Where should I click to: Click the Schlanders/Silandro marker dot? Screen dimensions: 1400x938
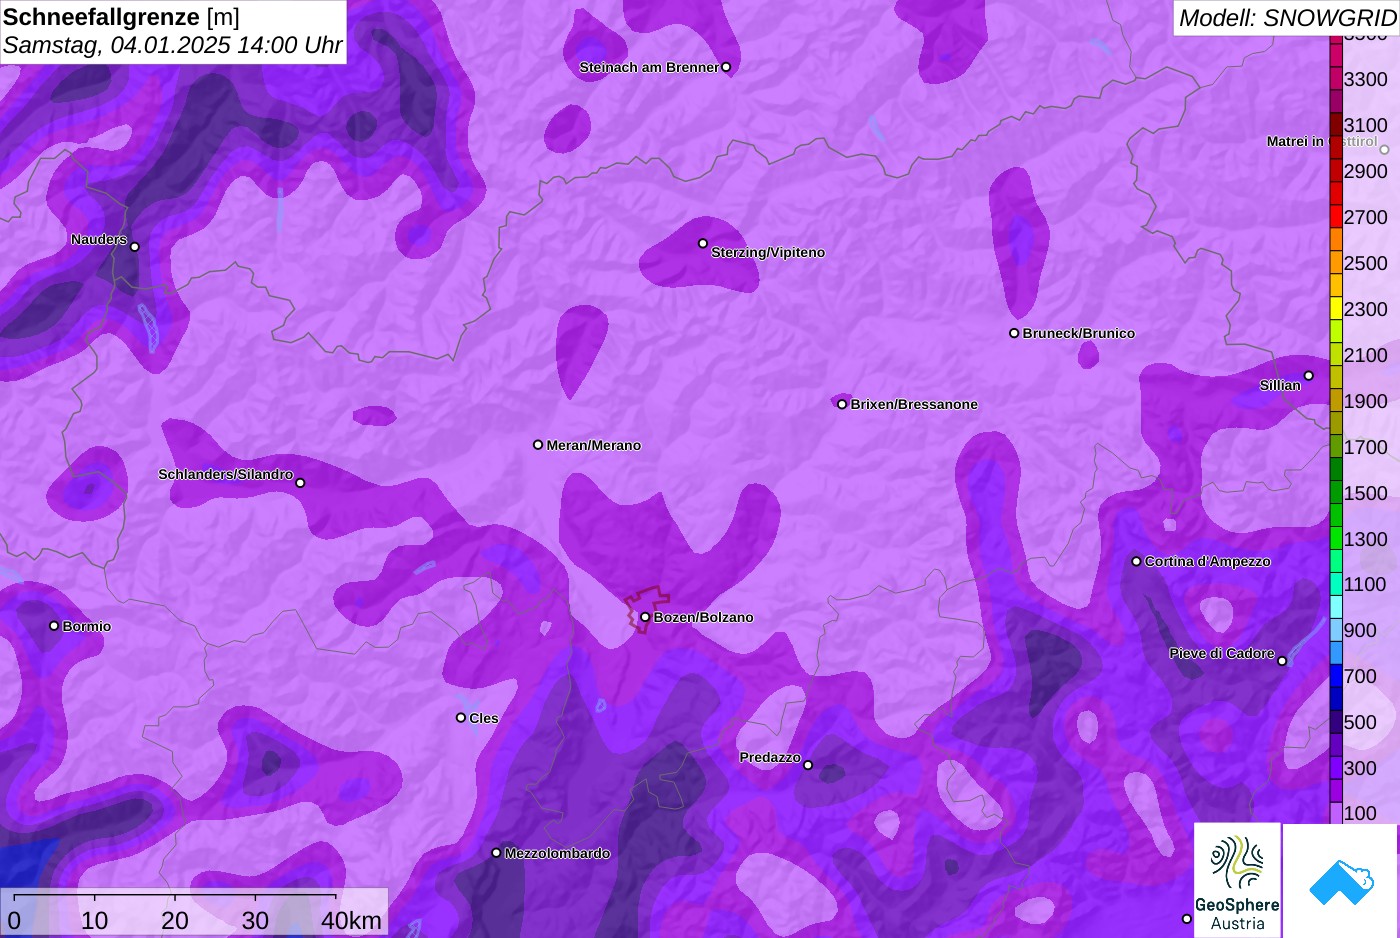click(300, 483)
